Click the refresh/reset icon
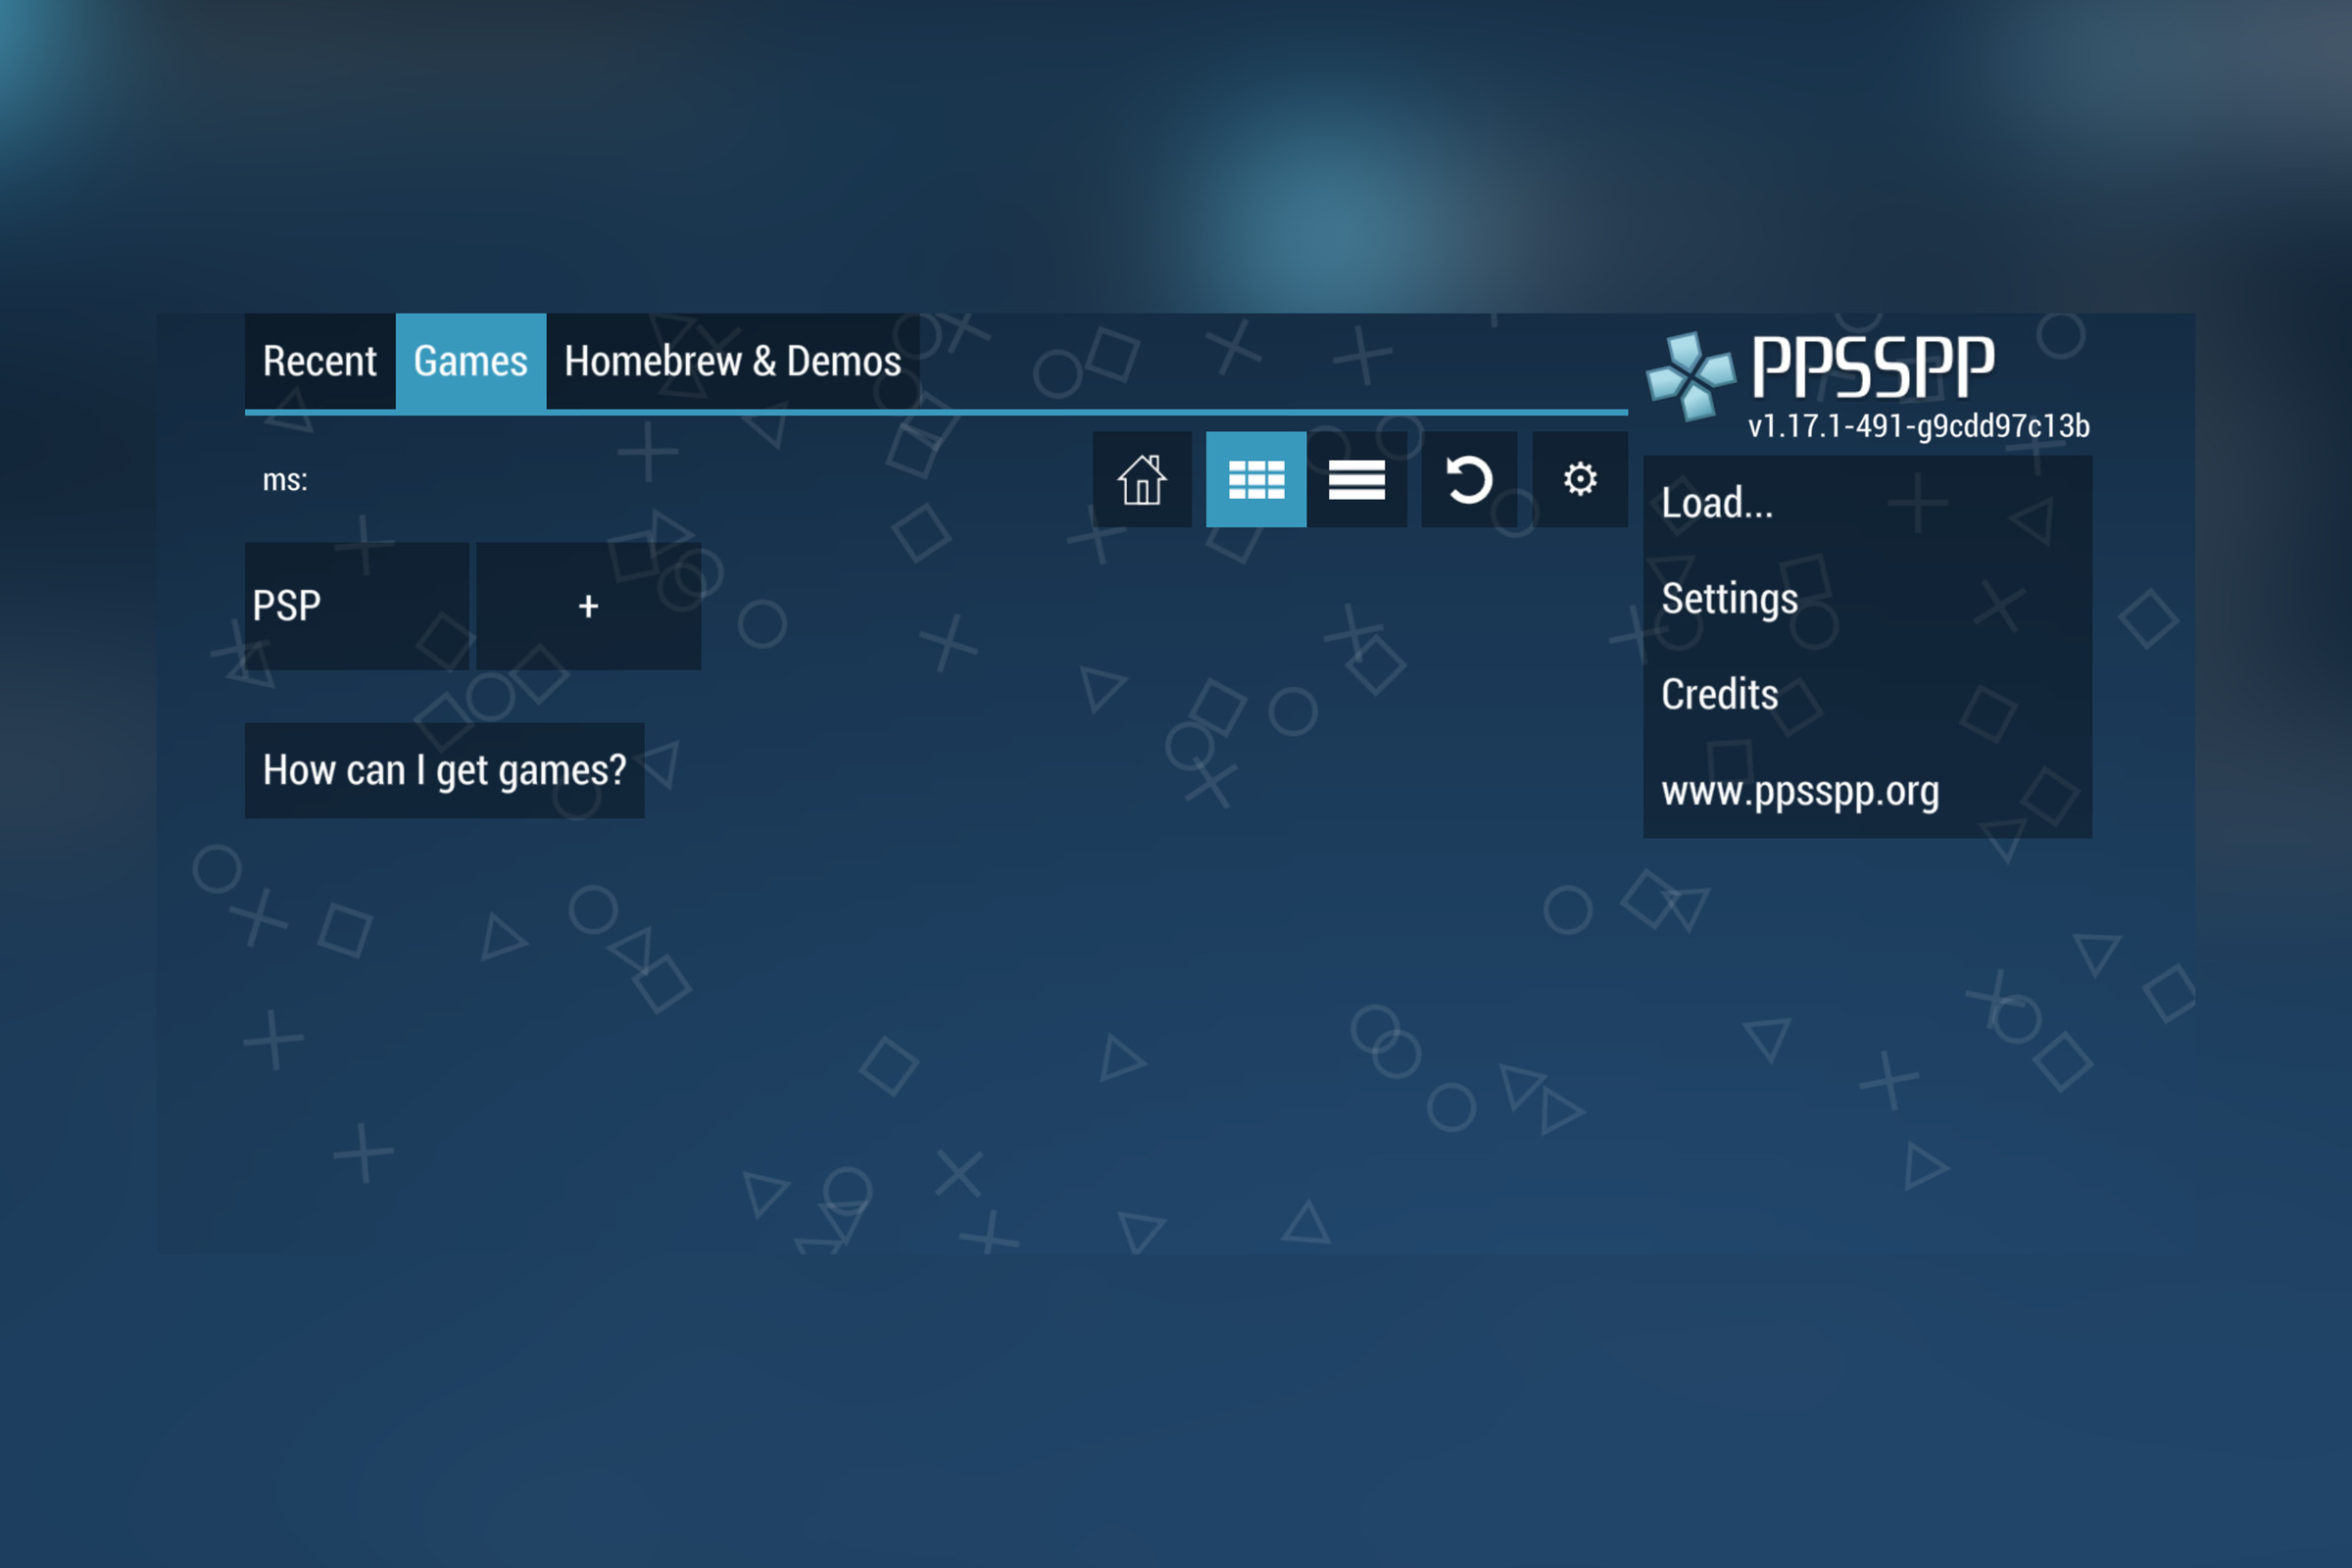This screenshot has width=2352, height=1568. pos(1468,478)
